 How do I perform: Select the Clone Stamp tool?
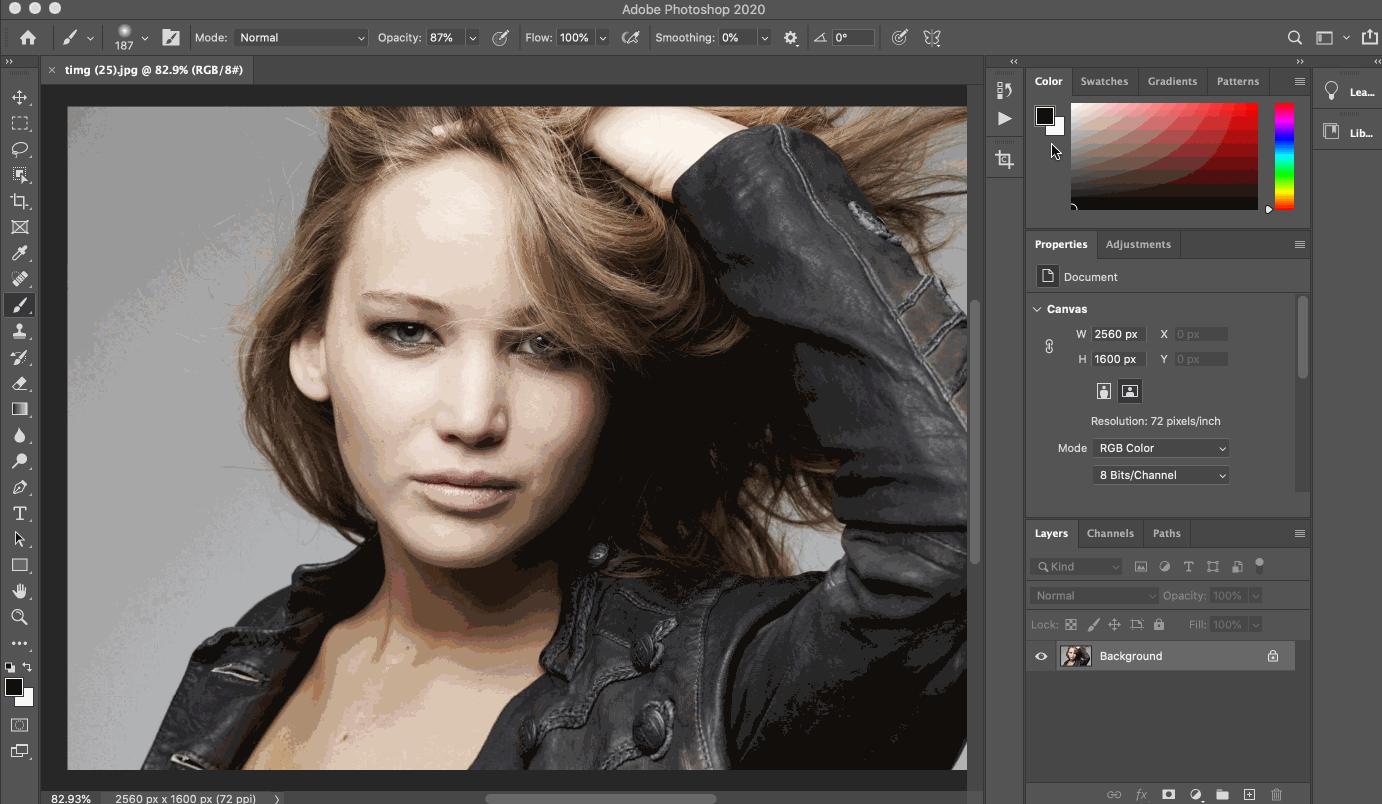(x=19, y=331)
